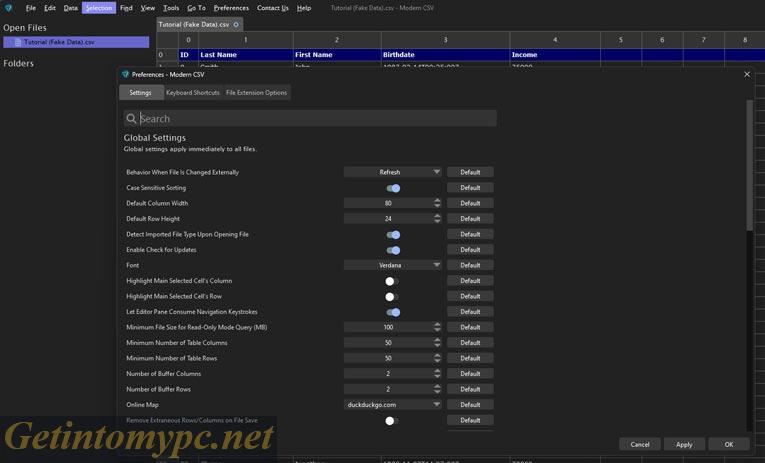Image resolution: width=765 pixels, height=463 pixels.
Task: Click Default Row Height value field
Action: (388, 219)
